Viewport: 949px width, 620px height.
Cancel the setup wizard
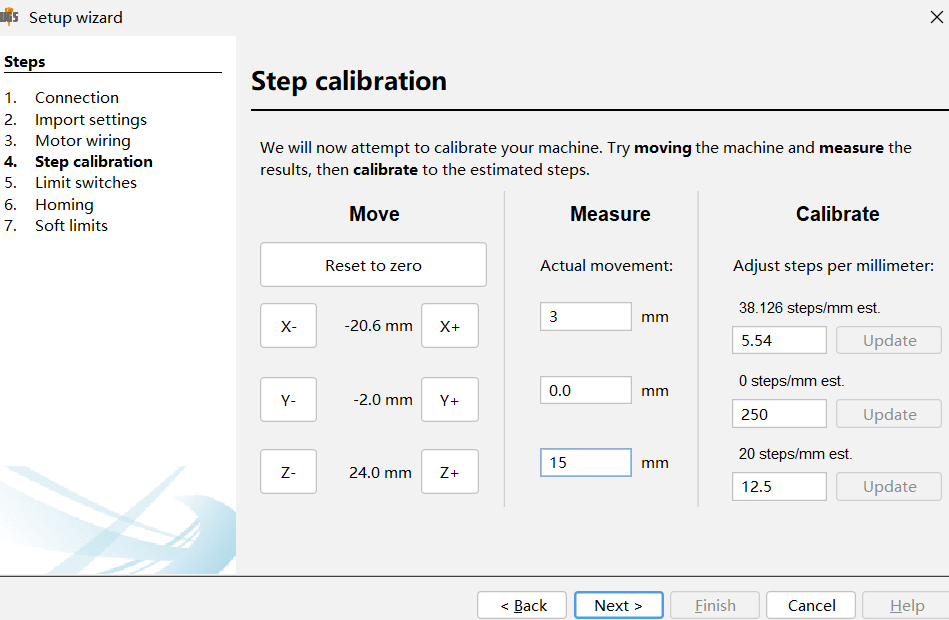(x=811, y=605)
